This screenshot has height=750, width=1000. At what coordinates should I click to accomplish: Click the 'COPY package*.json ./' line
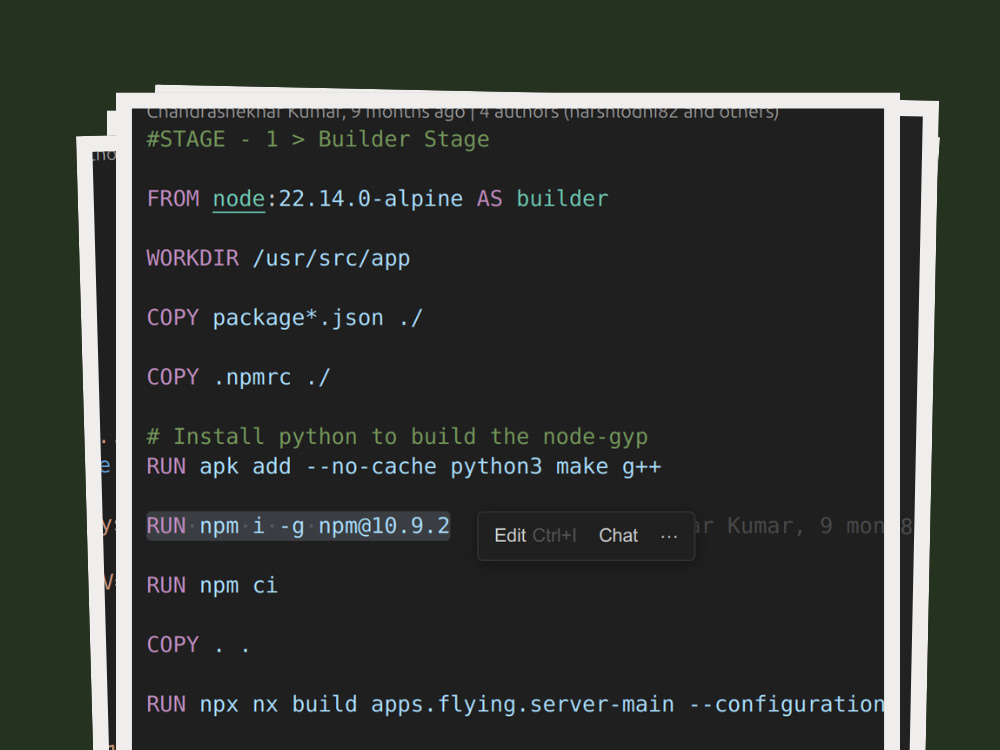[x=284, y=318]
